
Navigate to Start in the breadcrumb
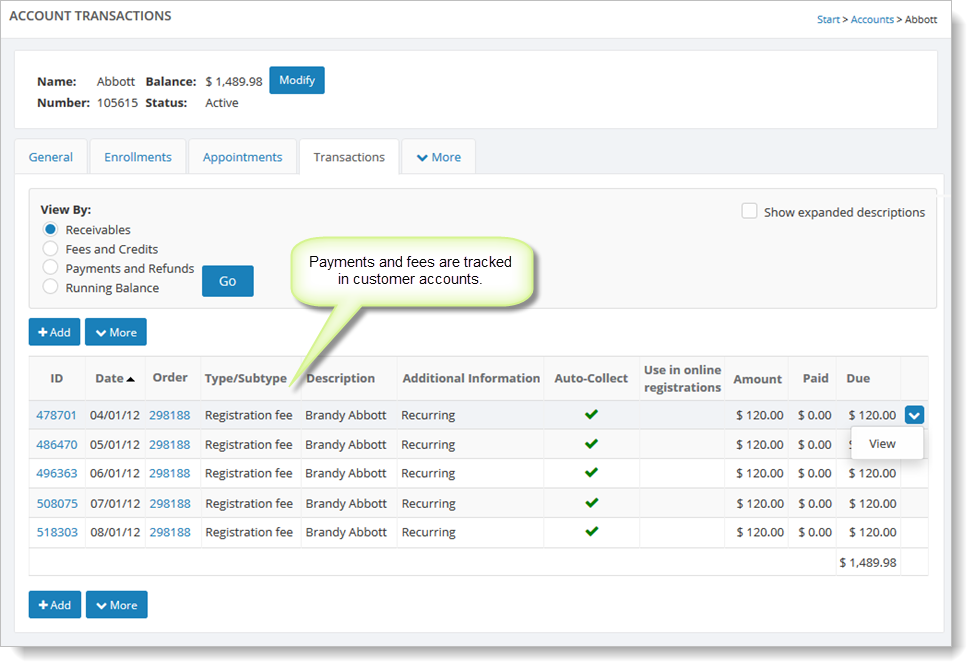[828, 19]
